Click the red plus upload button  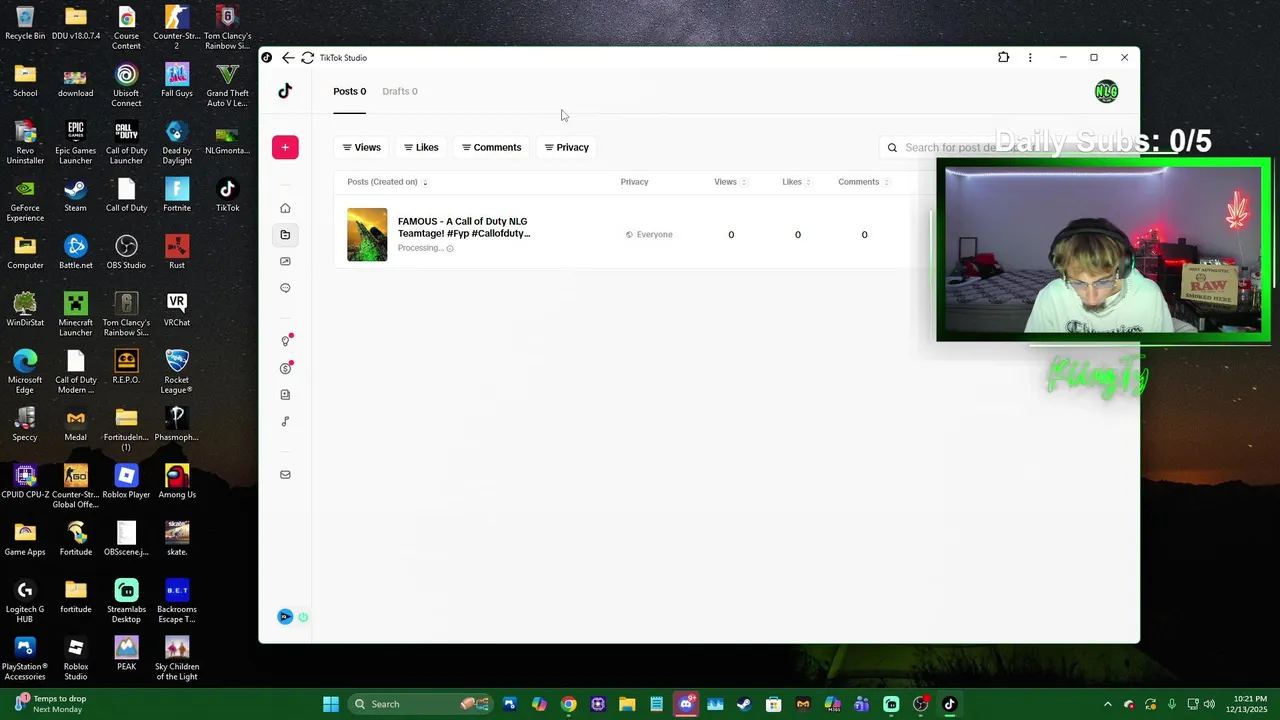[x=285, y=147]
